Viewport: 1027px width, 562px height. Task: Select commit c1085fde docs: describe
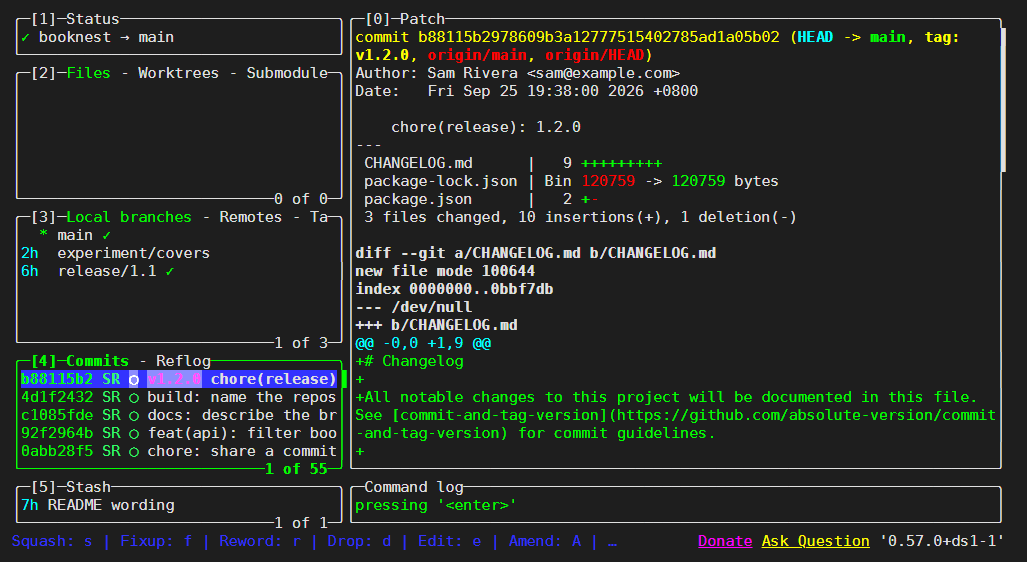179,415
